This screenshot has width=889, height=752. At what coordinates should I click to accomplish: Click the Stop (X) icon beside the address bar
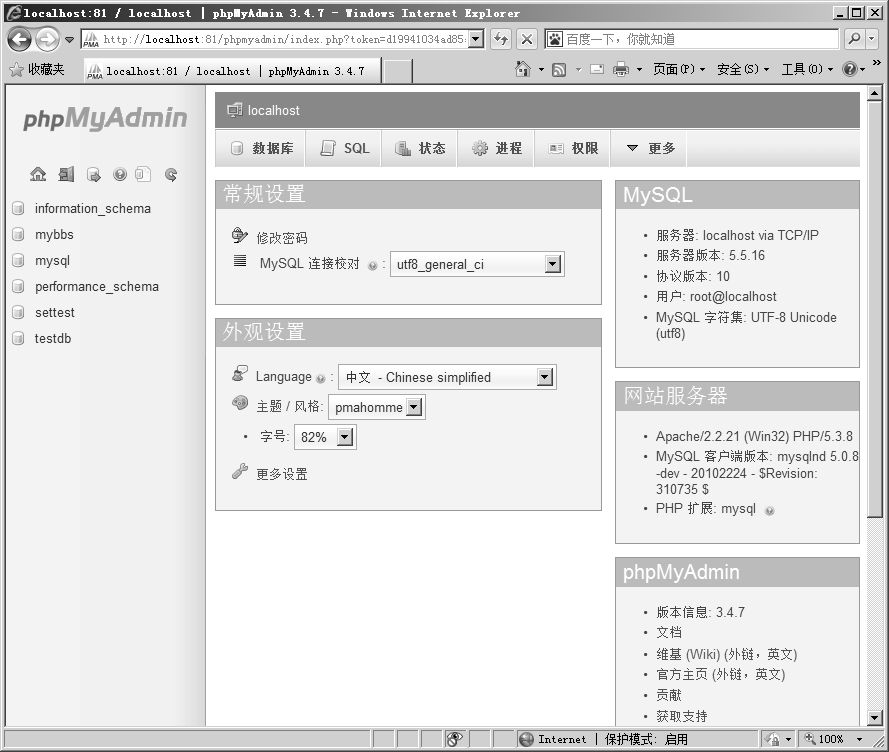tap(527, 39)
